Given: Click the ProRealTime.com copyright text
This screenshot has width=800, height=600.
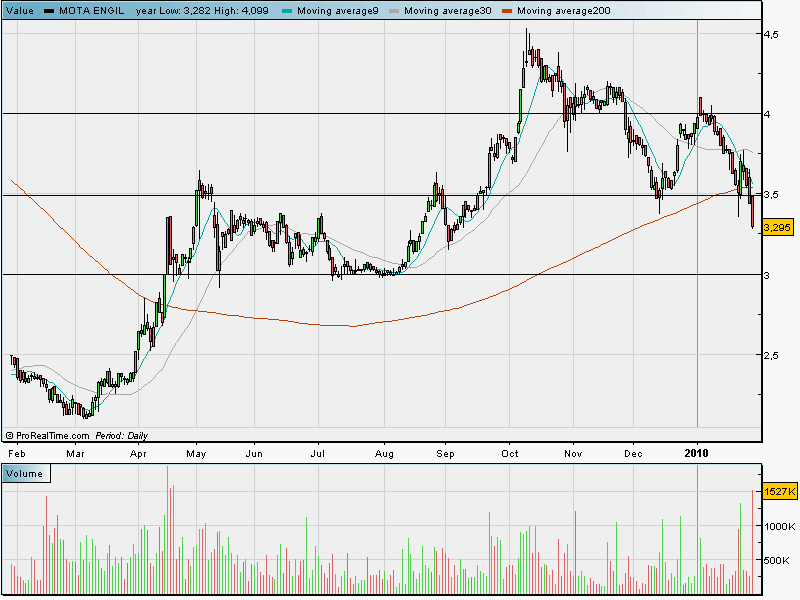Looking at the screenshot, I should tap(47, 436).
